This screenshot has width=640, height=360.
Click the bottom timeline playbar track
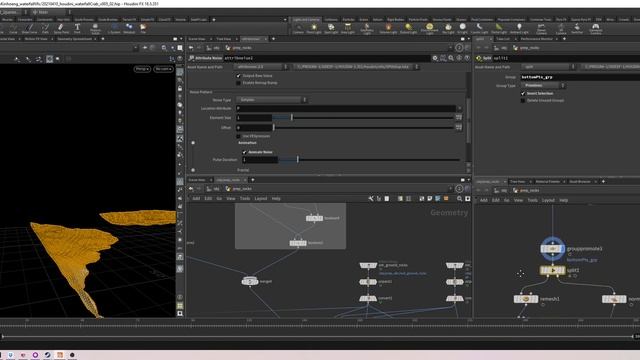[318, 337]
